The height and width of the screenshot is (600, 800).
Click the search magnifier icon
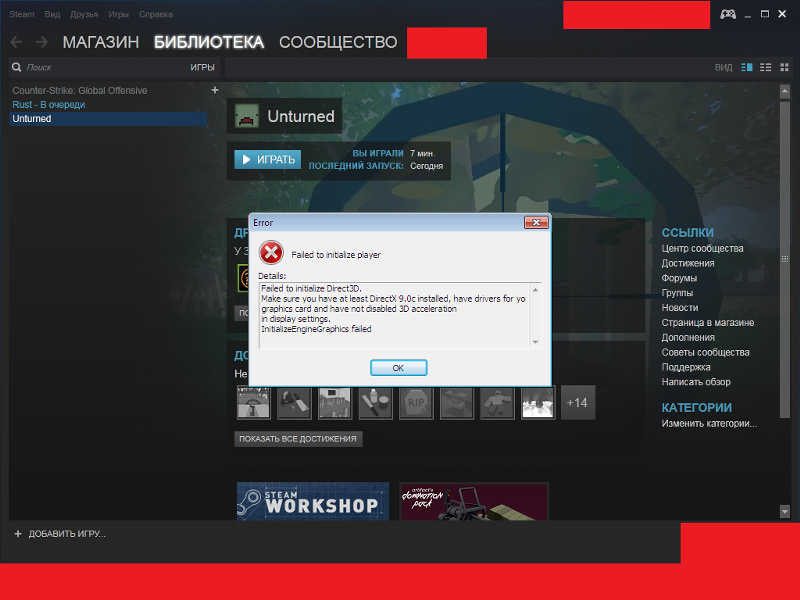(17, 67)
